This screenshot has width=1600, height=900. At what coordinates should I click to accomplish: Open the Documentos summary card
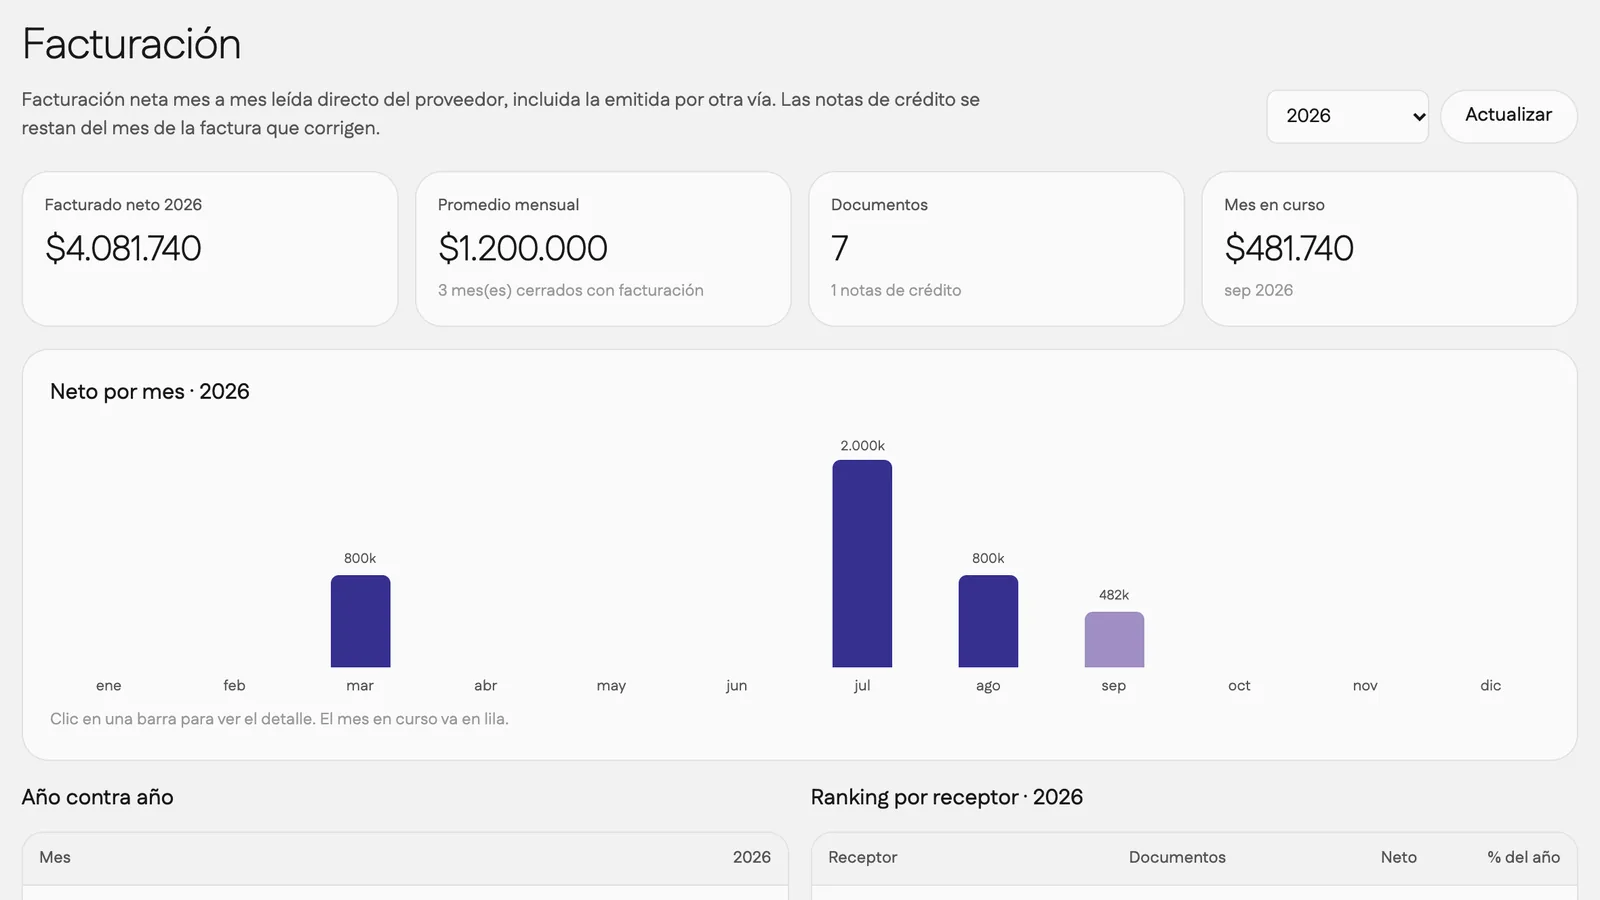coord(996,249)
